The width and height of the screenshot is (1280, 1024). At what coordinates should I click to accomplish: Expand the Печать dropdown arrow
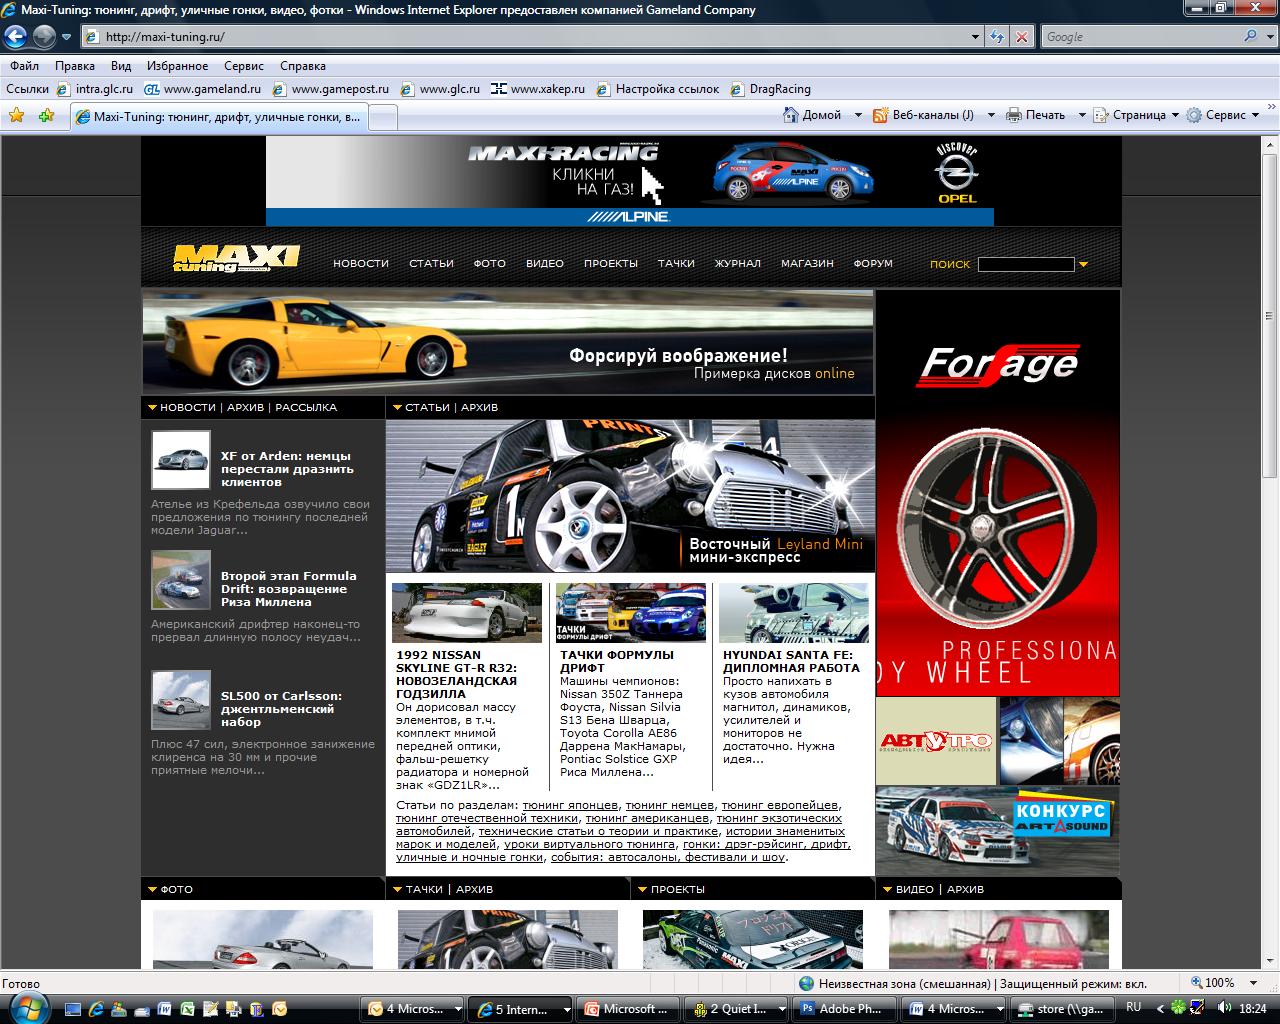coord(1082,115)
